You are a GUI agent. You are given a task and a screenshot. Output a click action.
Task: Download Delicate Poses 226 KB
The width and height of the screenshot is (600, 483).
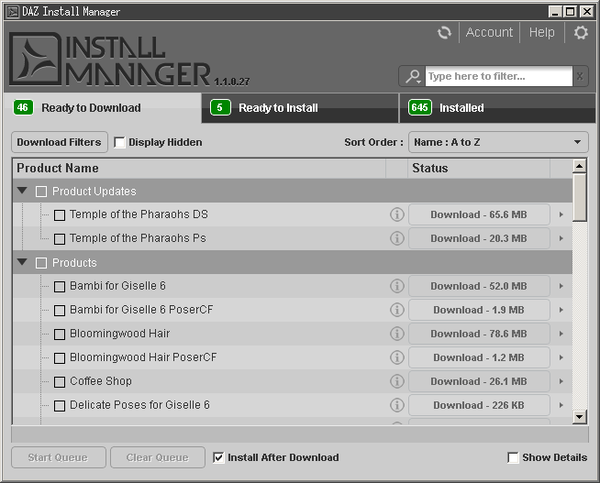click(x=479, y=405)
